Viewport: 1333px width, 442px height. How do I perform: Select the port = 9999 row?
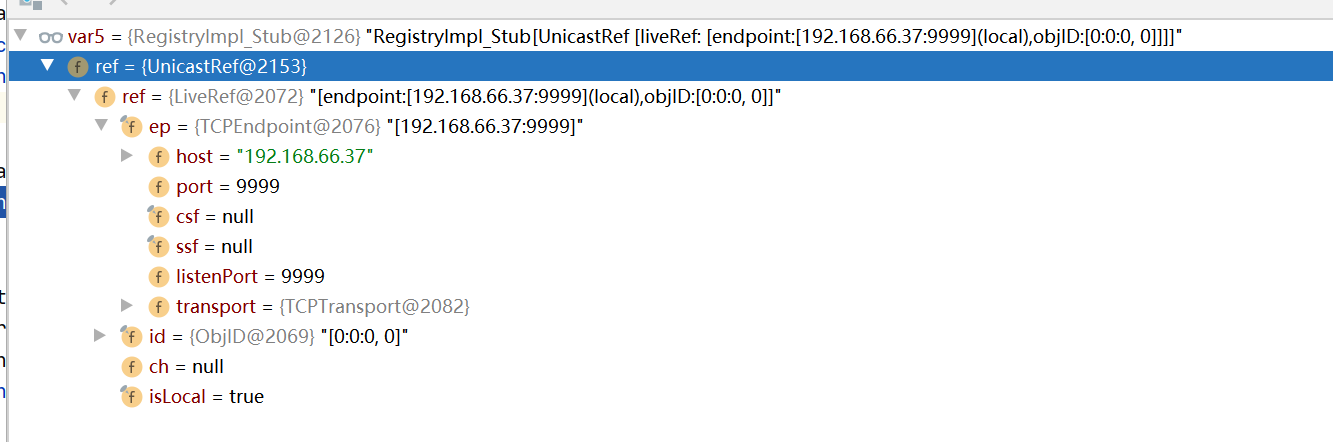pos(228,187)
